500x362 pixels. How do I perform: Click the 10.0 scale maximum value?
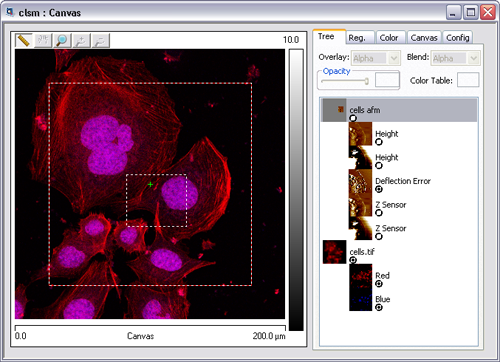tap(291, 40)
